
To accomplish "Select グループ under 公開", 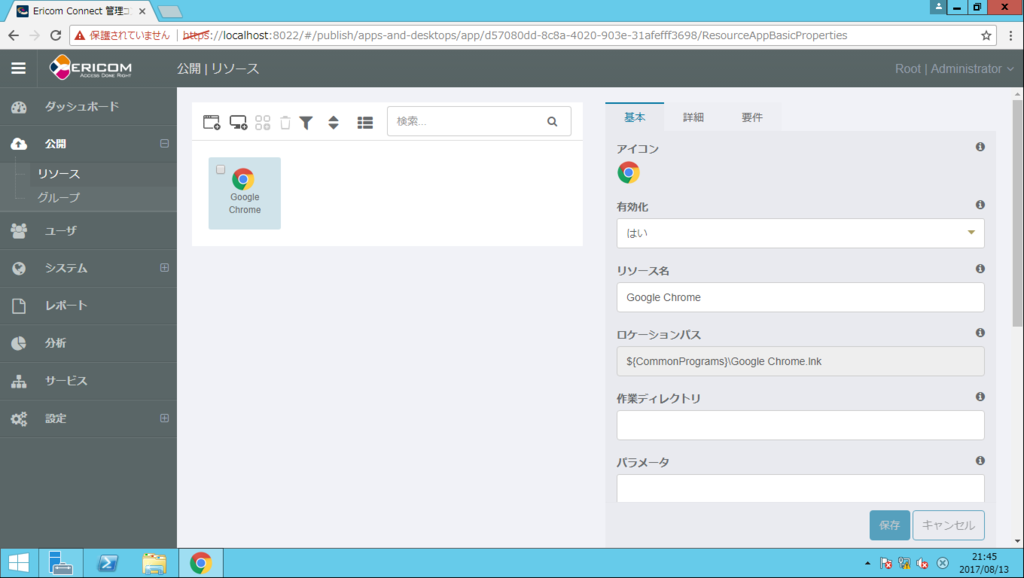I will pyautogui.click(x=59, y=197).
